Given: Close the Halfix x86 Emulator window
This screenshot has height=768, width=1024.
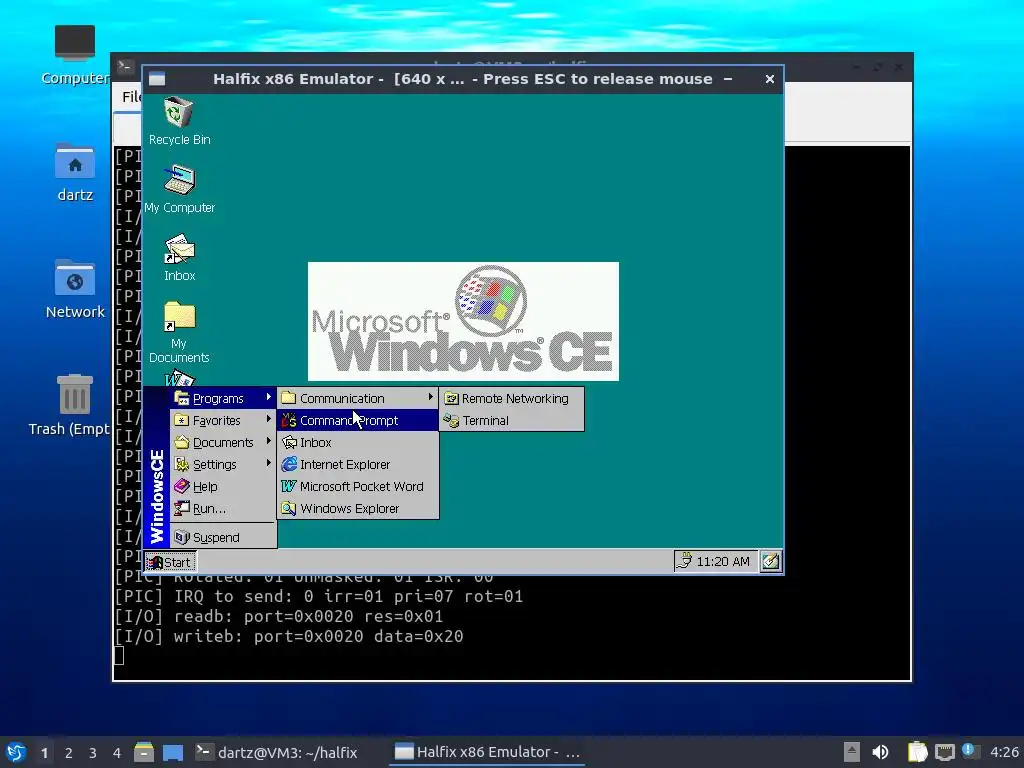Looking at the screenshot, I should 769,79.
